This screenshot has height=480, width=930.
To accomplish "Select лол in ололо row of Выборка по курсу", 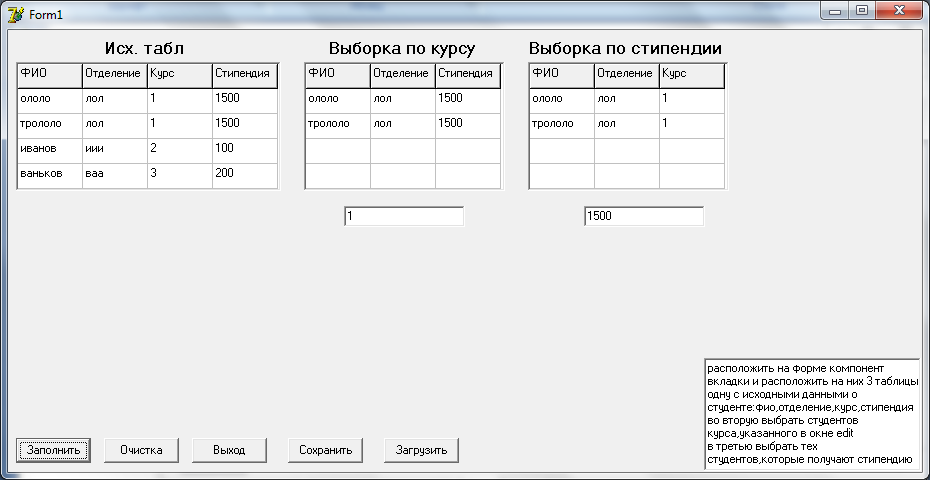I will [403, 101].
